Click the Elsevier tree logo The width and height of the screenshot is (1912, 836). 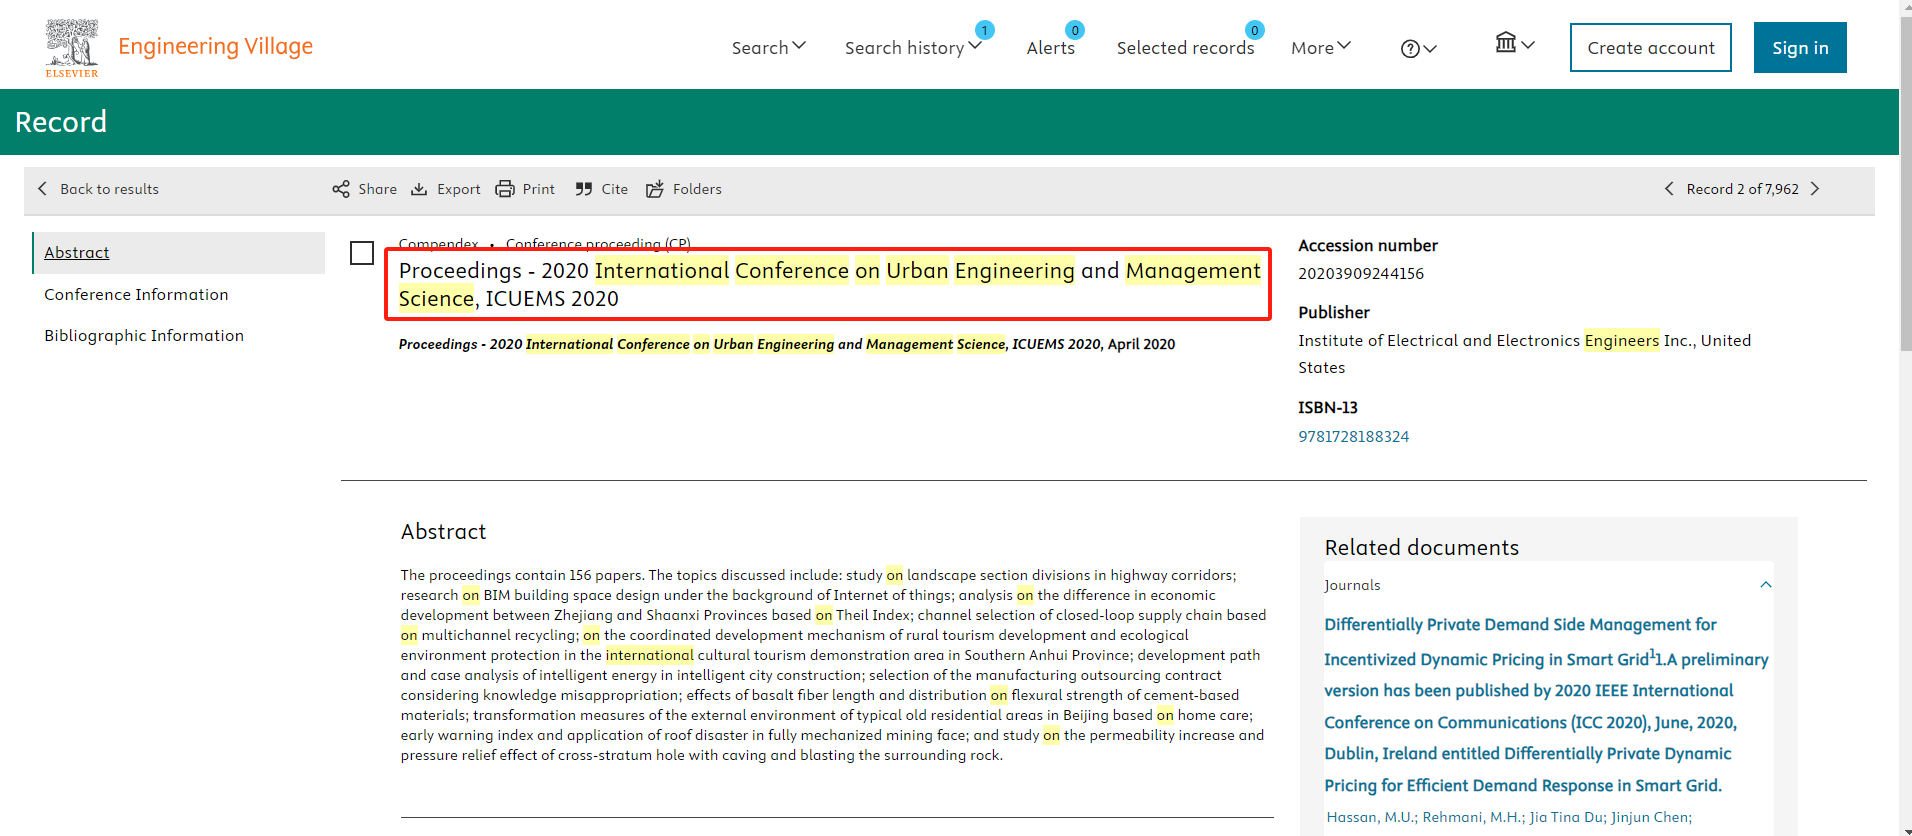tap(72, 47)
